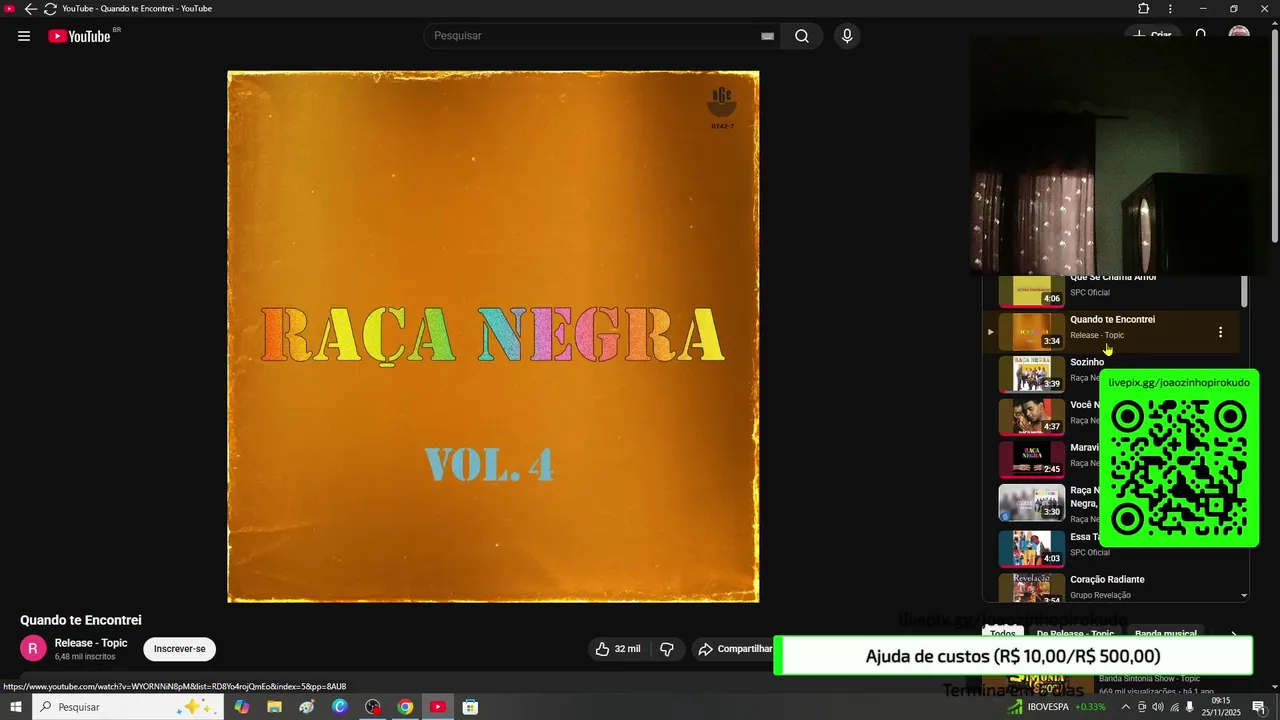Image resolution: width=1280 pixels, height=720 pixels.
Task: Go back with the browser arrow
Action: tap(30, 9)
